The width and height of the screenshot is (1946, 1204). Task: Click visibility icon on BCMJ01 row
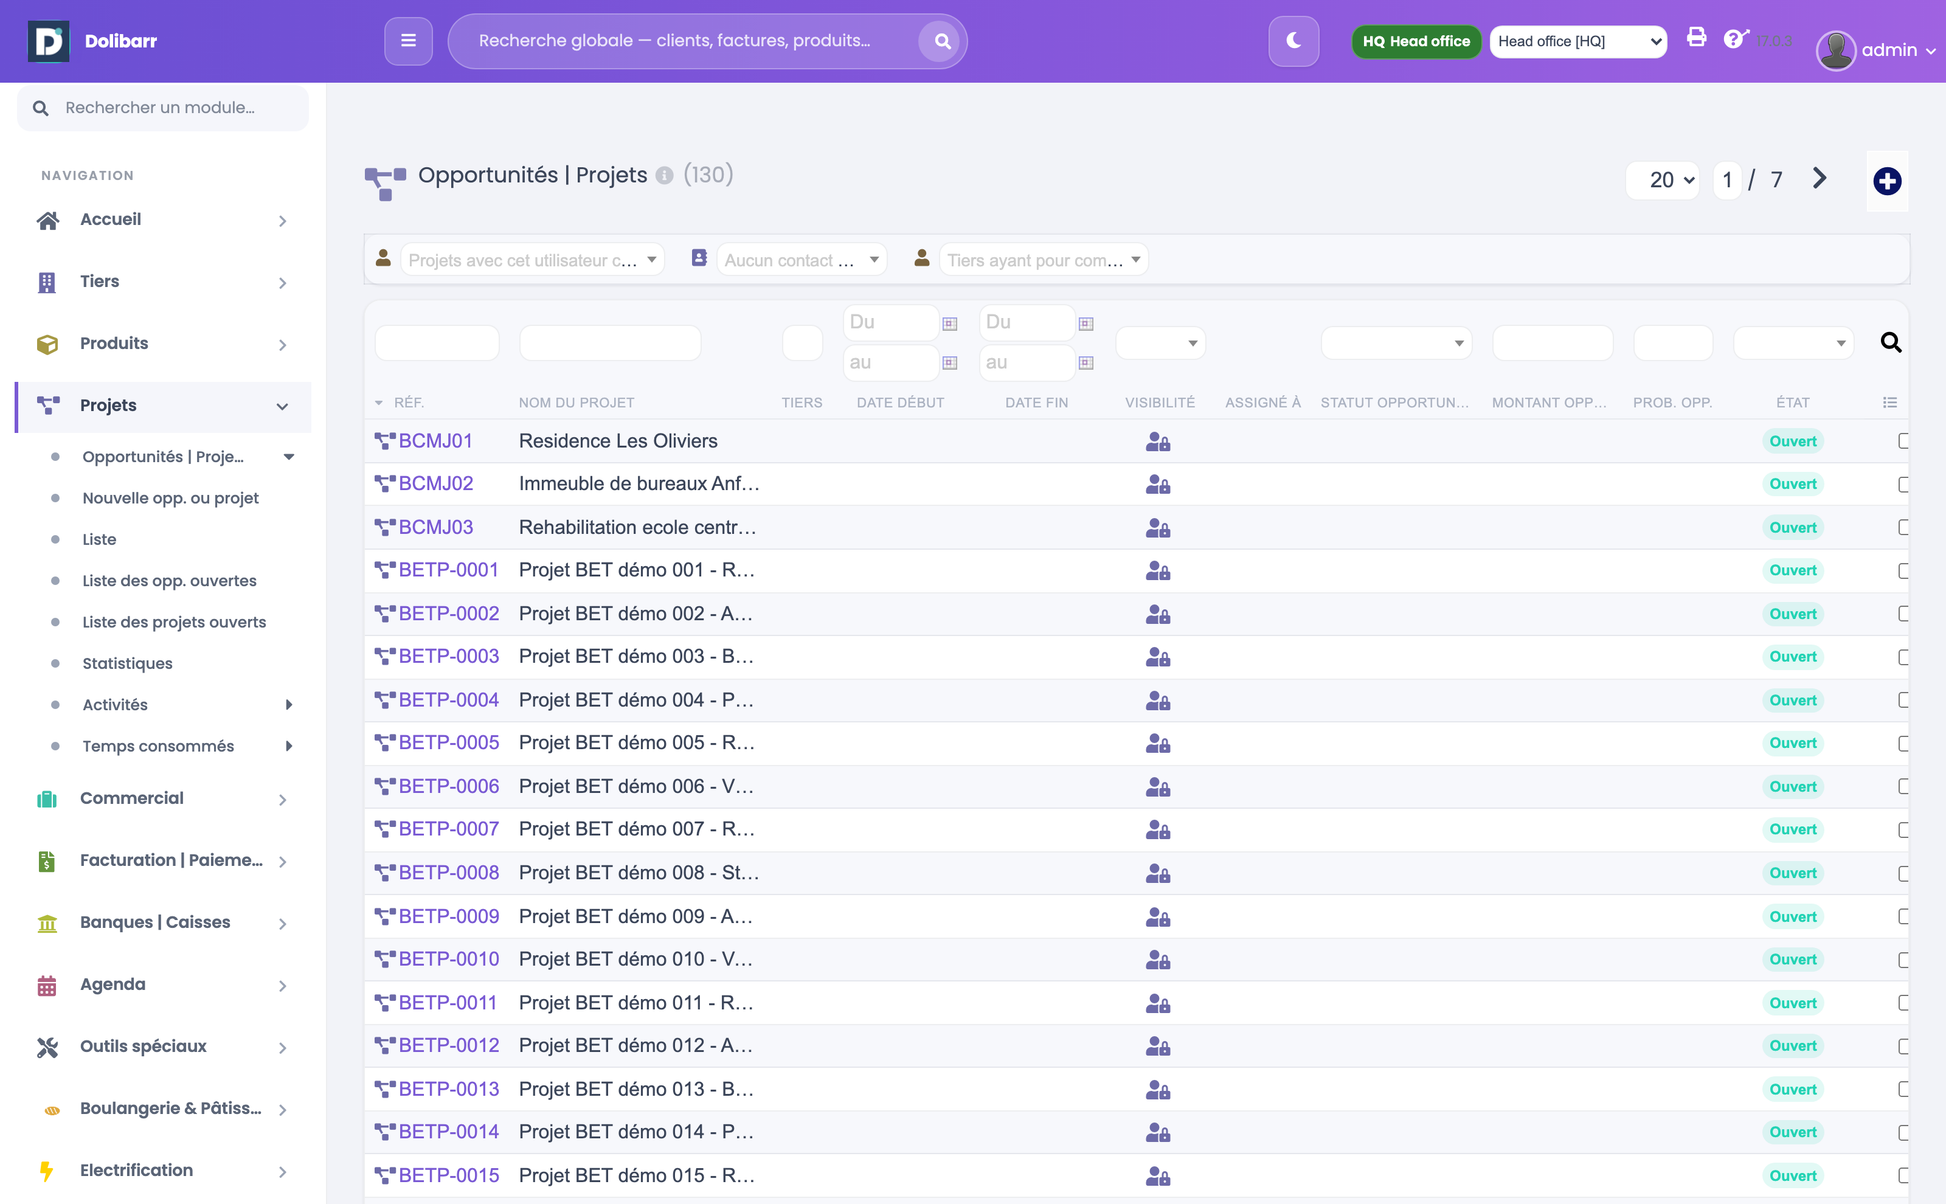coord(1158,441)
